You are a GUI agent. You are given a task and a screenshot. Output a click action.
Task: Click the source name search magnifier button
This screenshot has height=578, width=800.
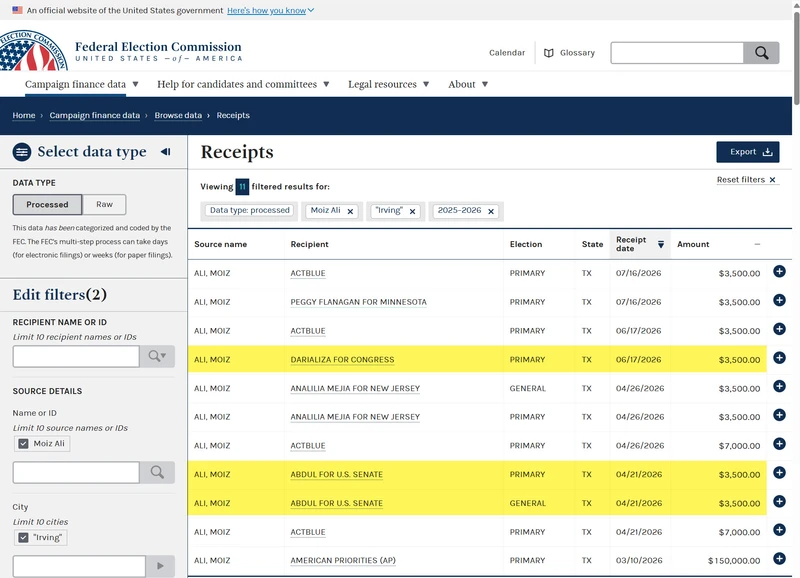pyautogui.click(x=157, y=472)
